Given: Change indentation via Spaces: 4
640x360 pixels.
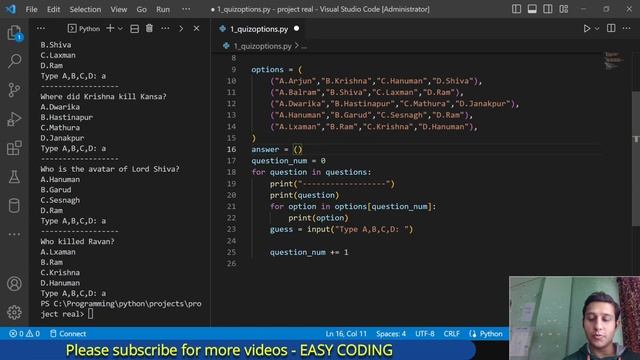Looking at the screenshot, I should 391,333.
